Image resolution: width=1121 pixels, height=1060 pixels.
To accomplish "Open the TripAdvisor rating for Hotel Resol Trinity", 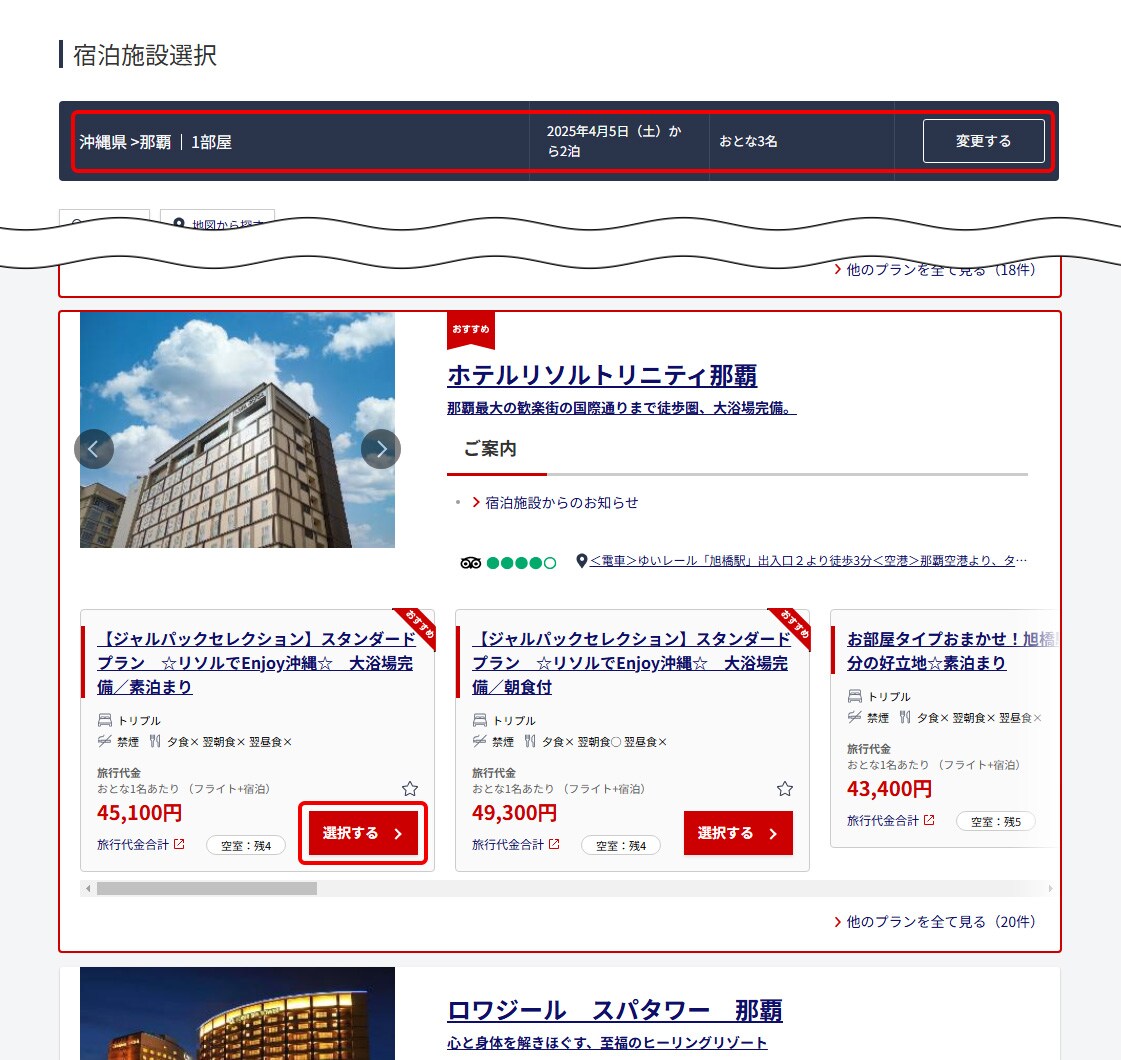I will pyautogui.click(x=508, y=562).
